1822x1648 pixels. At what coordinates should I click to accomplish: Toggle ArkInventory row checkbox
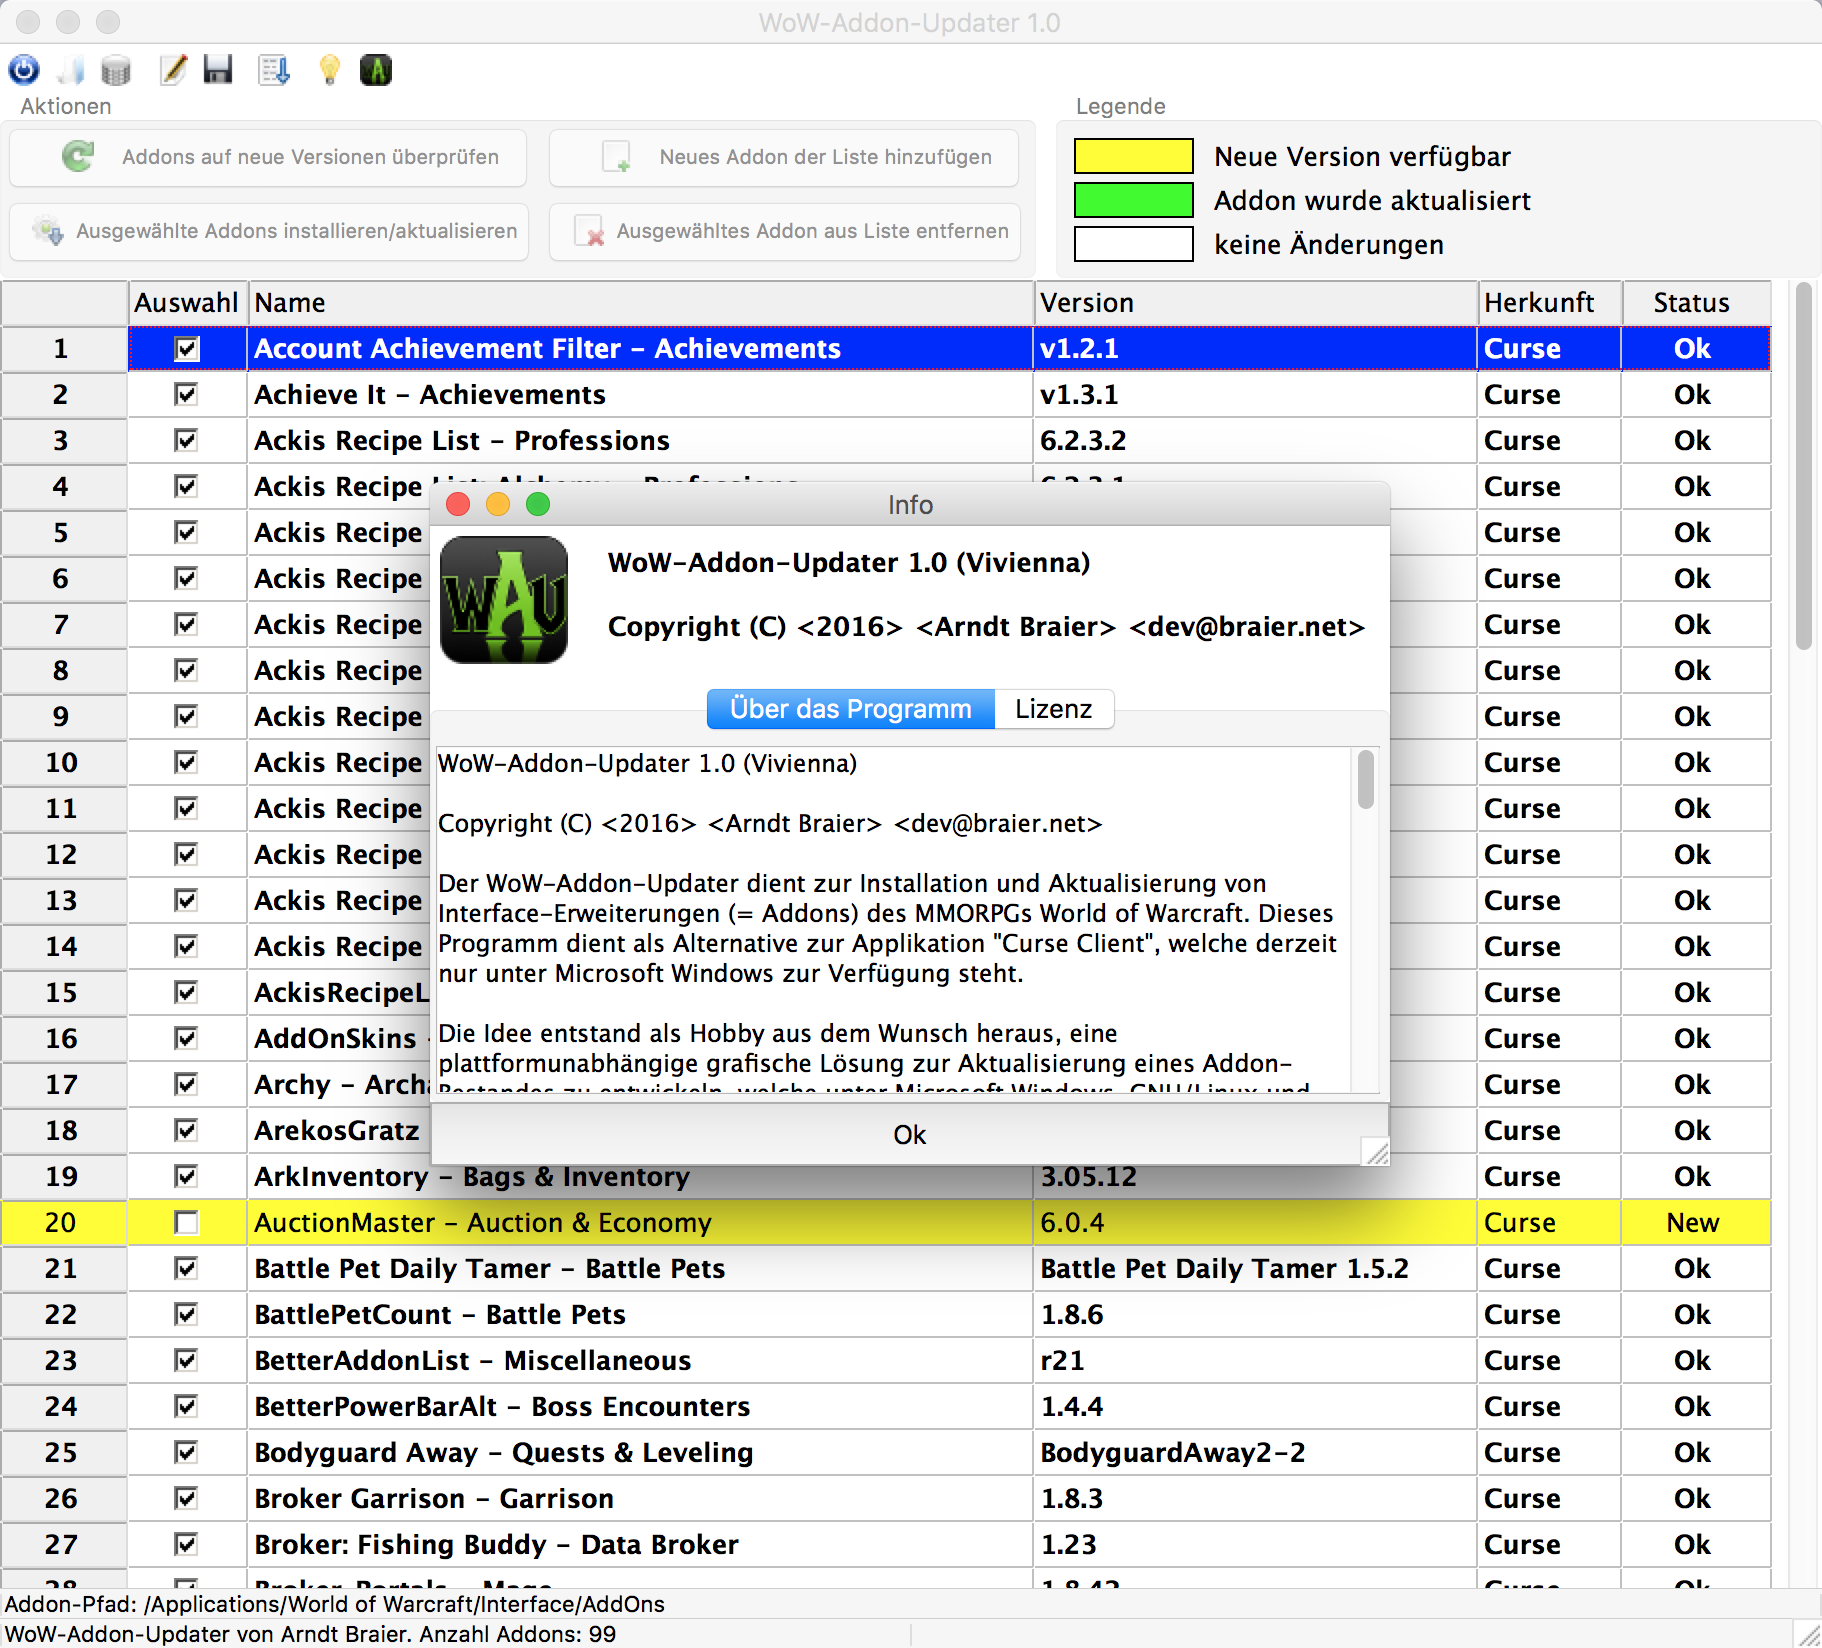point(187,1177)
